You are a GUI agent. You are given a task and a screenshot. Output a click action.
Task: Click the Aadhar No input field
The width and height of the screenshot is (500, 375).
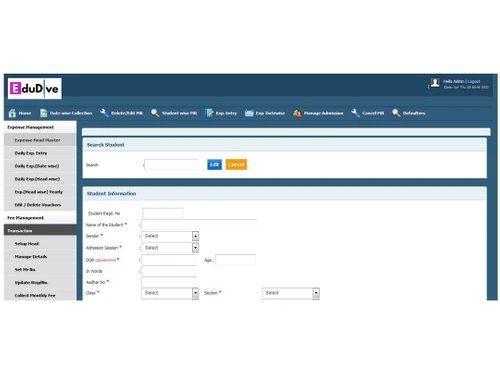pyautogui.click(x=169, y=282)
